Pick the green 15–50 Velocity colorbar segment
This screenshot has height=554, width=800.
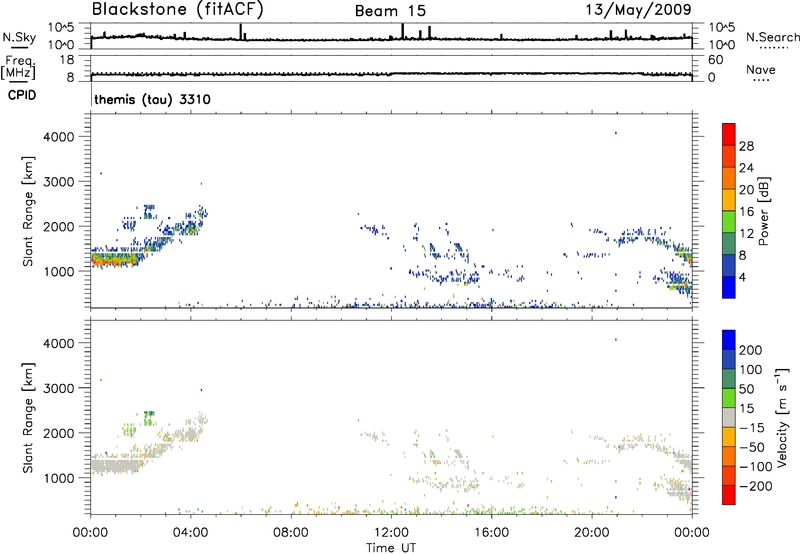click(729, 398)
